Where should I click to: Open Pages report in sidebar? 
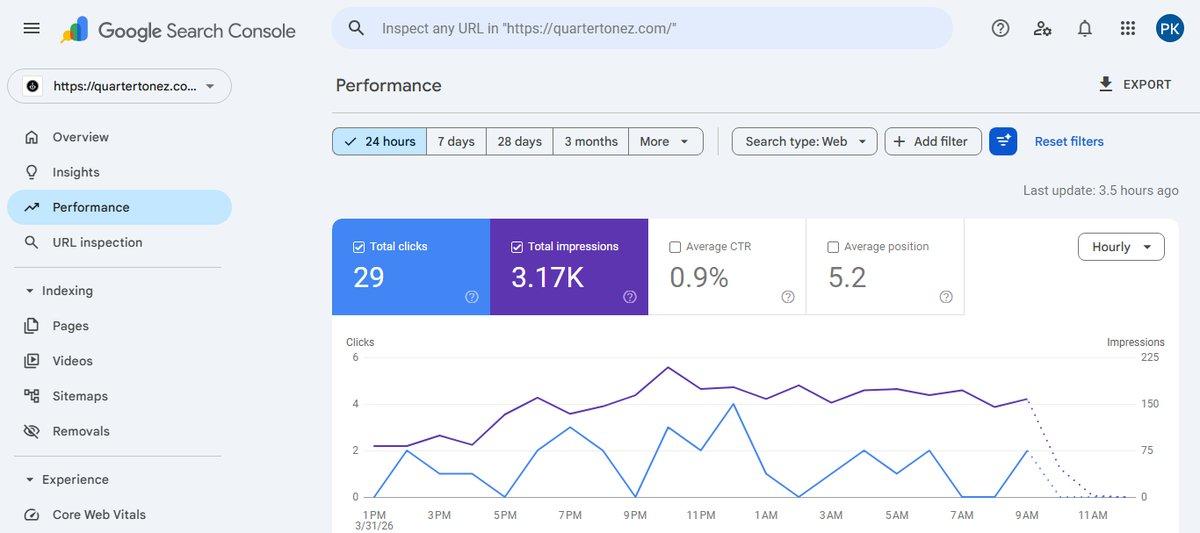coord(119,326)
